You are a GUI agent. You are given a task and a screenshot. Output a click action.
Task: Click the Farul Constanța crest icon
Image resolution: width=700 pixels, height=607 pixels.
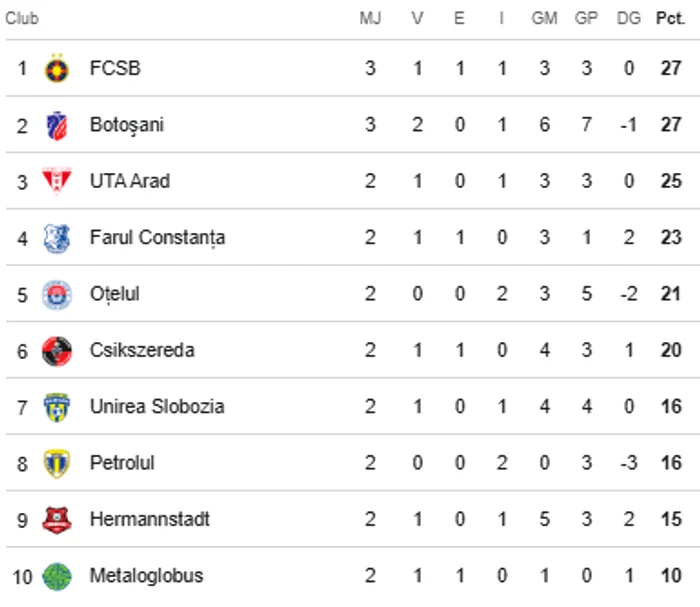57,238
